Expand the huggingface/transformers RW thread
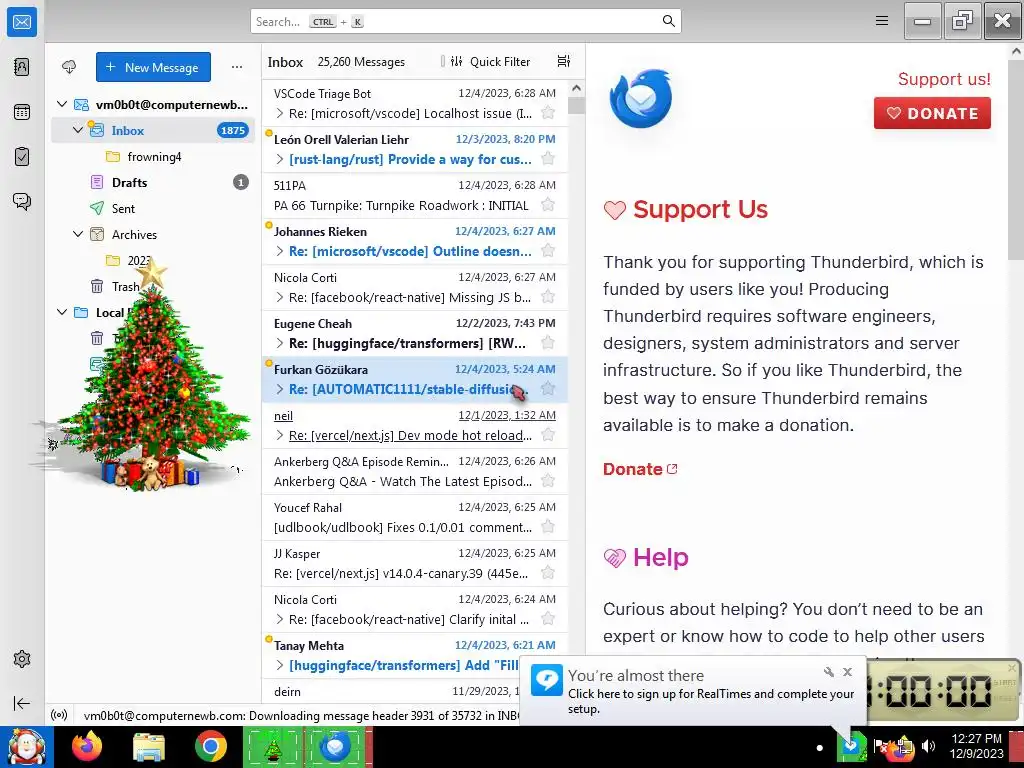The image size is (1024, 768). pos(280,344)
